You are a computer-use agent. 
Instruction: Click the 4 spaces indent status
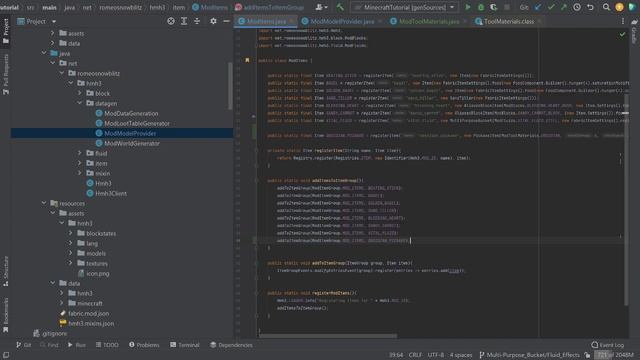coord(461,355)
